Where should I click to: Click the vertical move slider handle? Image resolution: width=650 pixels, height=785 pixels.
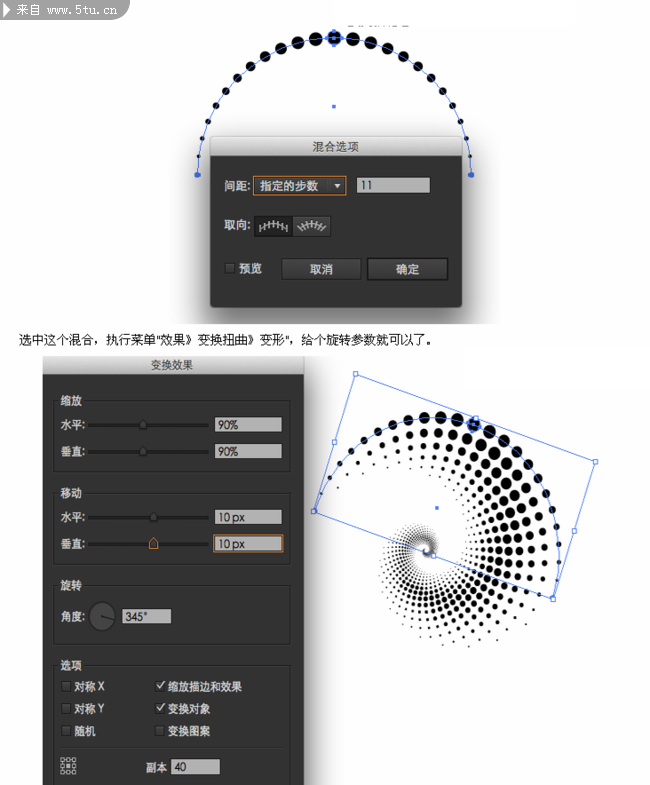tap(154, 543)
